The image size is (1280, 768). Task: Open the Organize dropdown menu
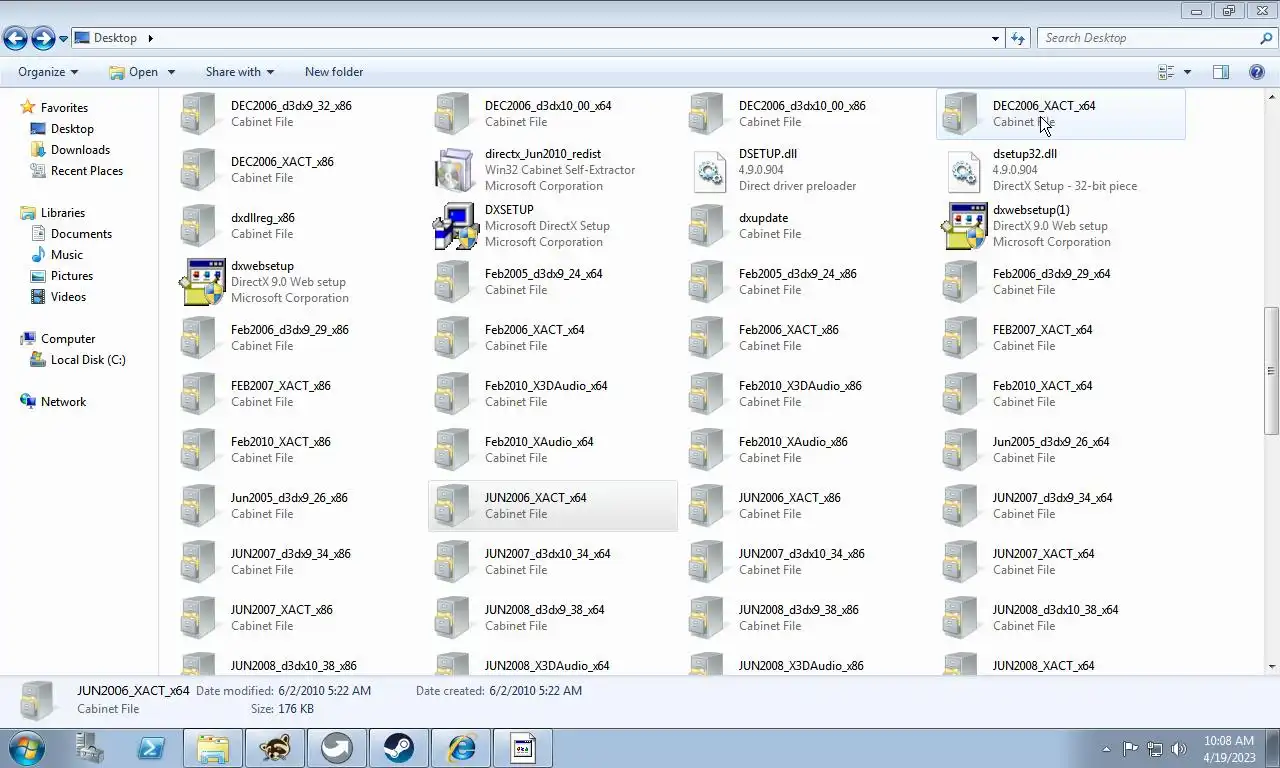48,72
